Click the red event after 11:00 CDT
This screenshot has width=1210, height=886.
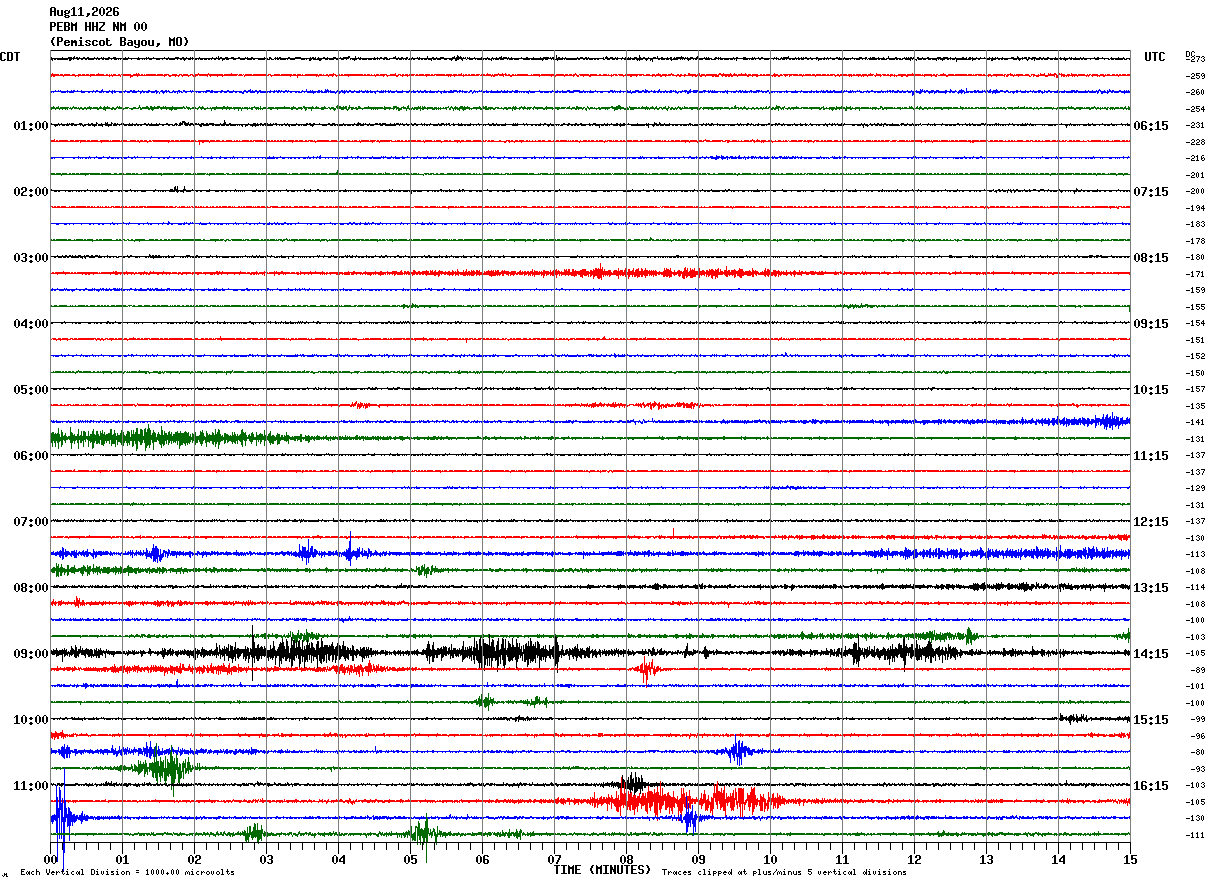click(x=690, y=801)
